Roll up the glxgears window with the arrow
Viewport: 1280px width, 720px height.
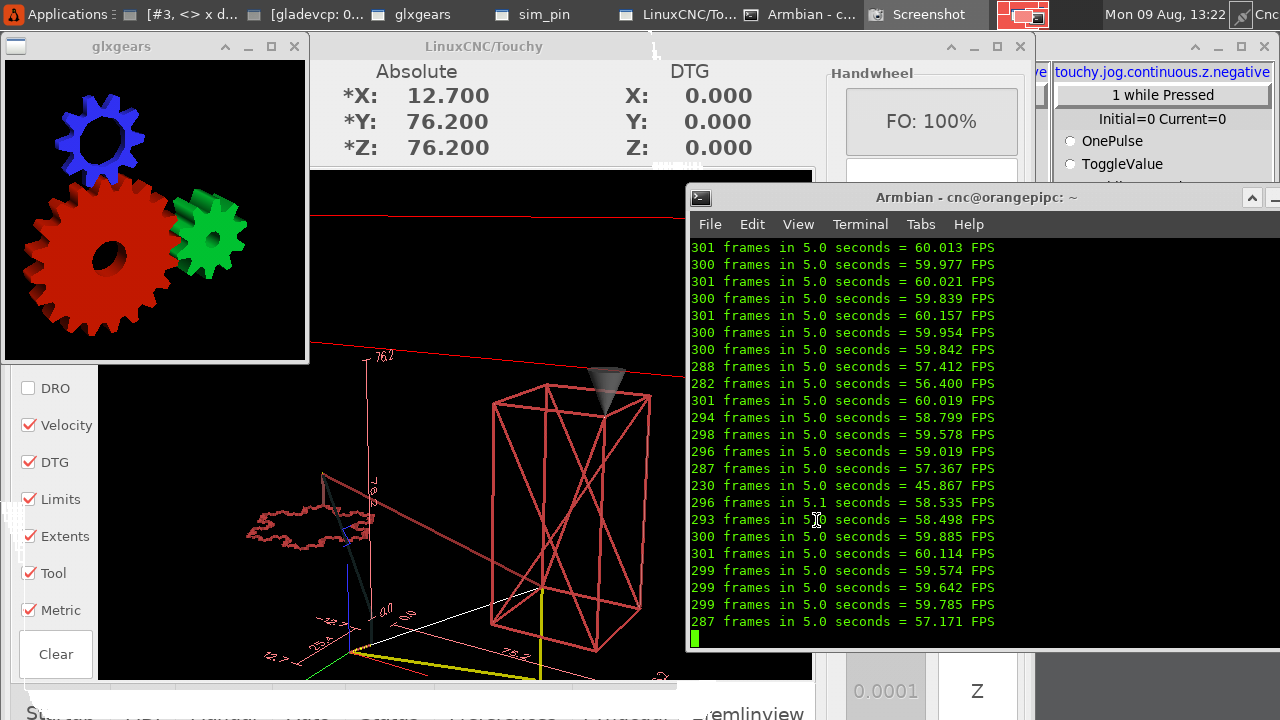224,47
